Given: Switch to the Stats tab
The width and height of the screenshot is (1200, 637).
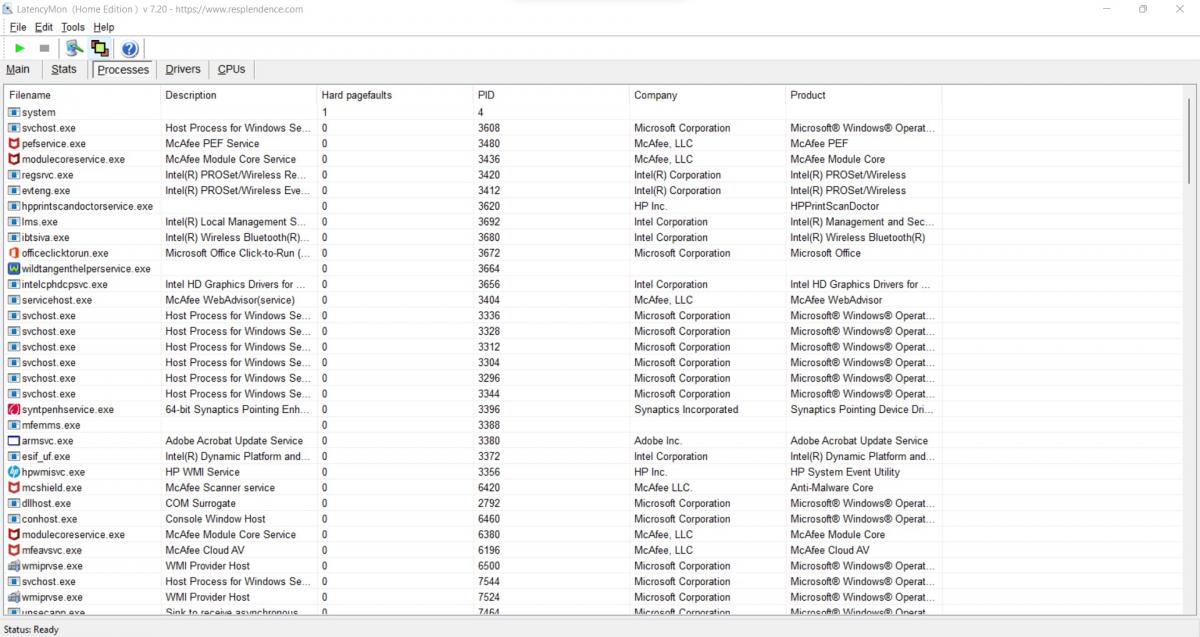Looking at the screenshot, I should pyautogui.click(x=64, y=69).
